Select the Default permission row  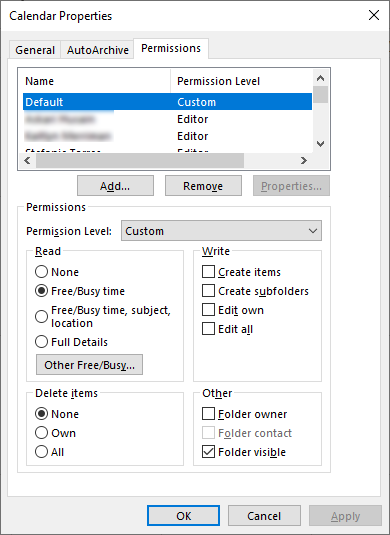pos(167,102)
